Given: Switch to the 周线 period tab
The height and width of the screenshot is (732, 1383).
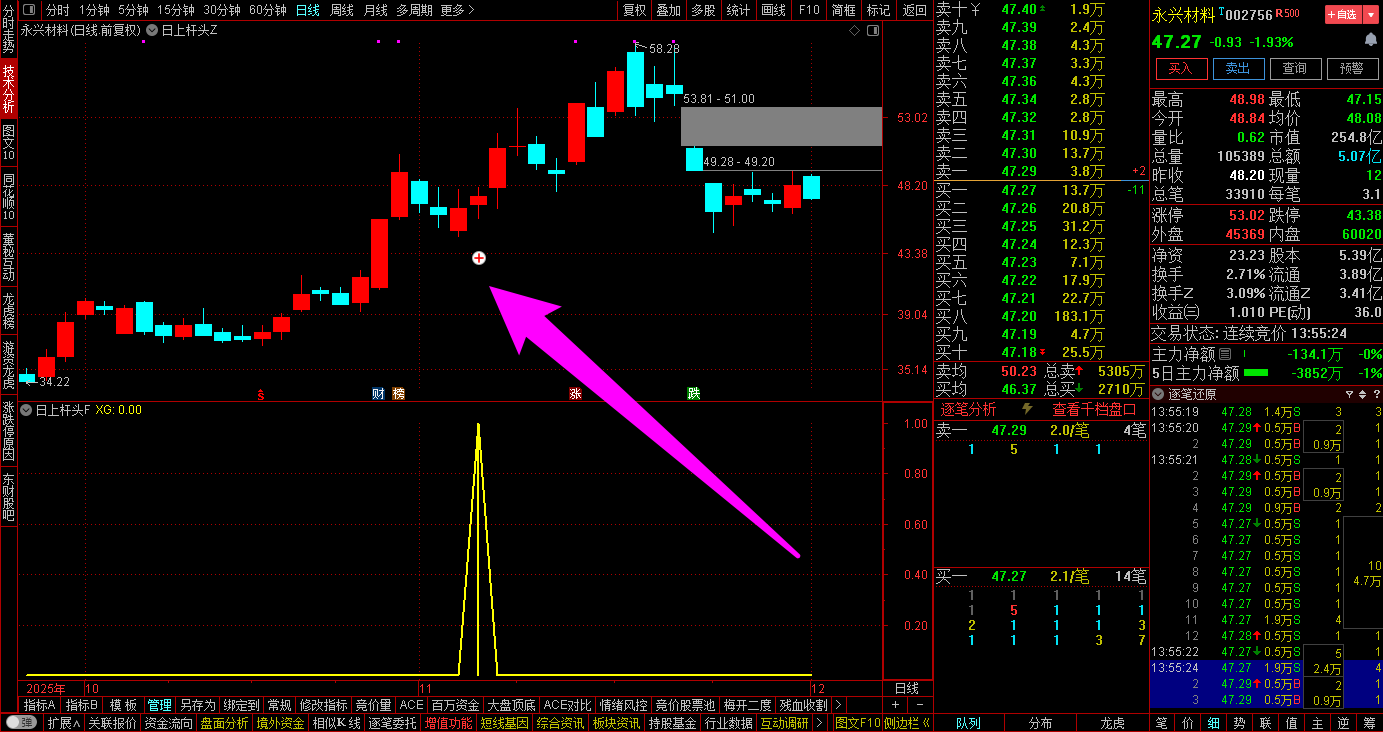Looking at the screenshot, I should coord(342,10).
